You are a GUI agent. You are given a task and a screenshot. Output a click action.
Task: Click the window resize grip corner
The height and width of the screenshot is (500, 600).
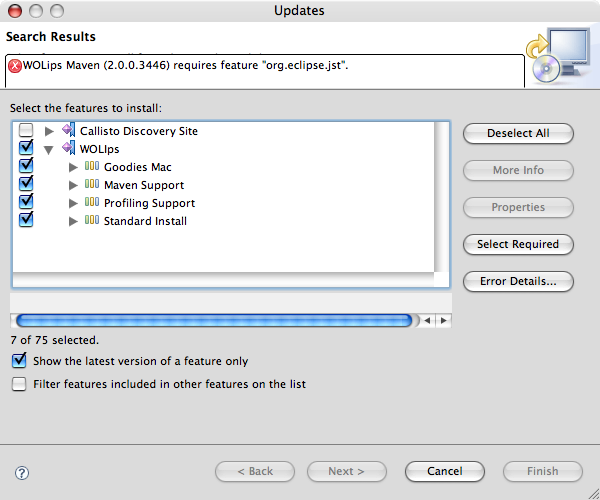tap(593, 494)
